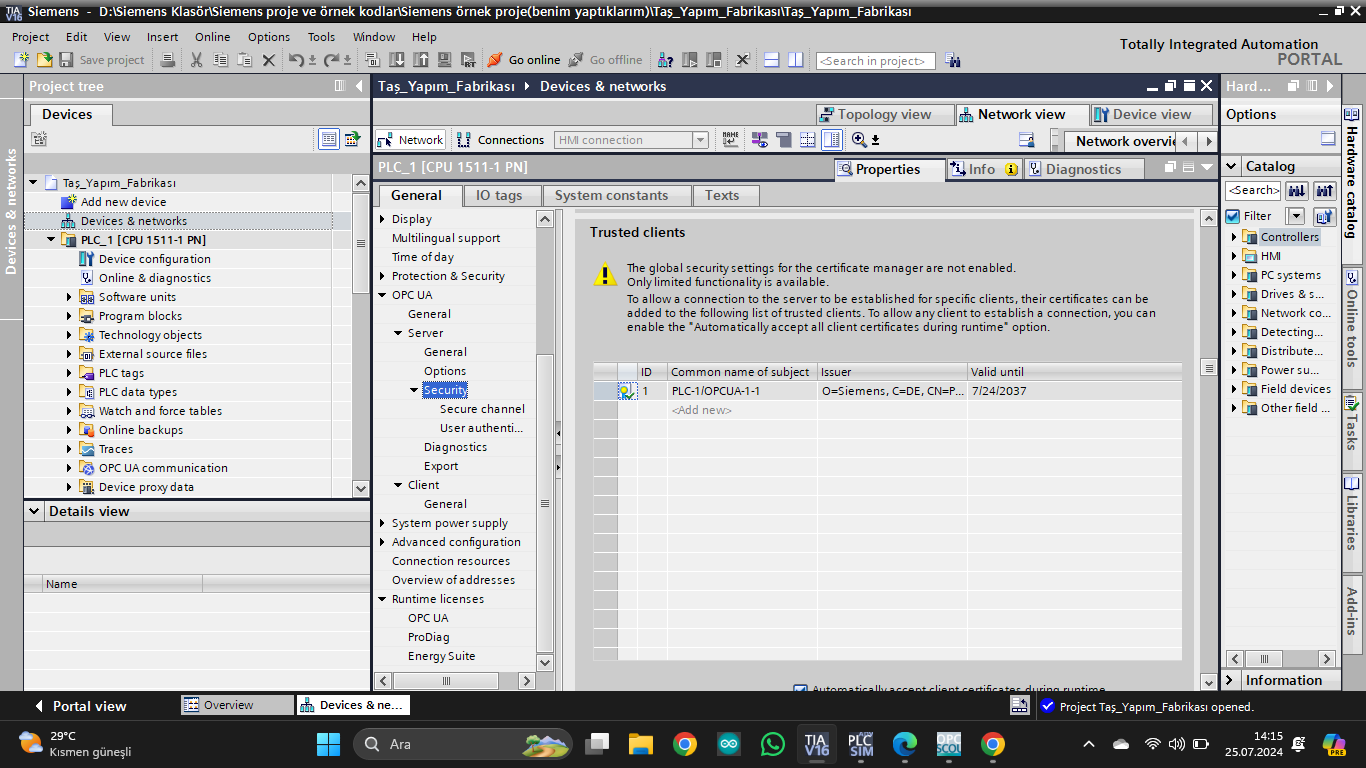
Task: Expand the Controllers catalog folder
Action: (1234, 237)
